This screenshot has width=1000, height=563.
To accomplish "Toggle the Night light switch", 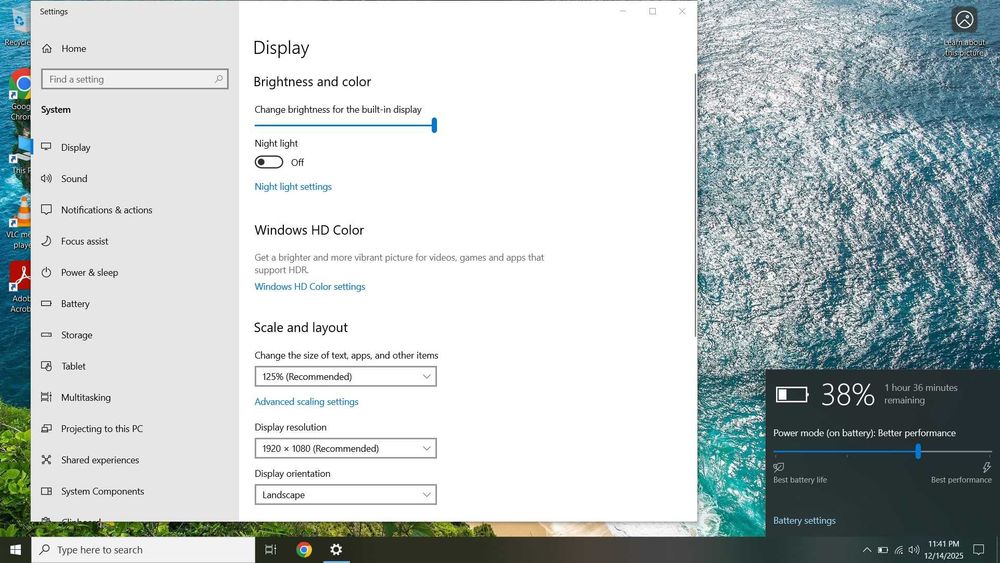I will click(x=268, y=162).
